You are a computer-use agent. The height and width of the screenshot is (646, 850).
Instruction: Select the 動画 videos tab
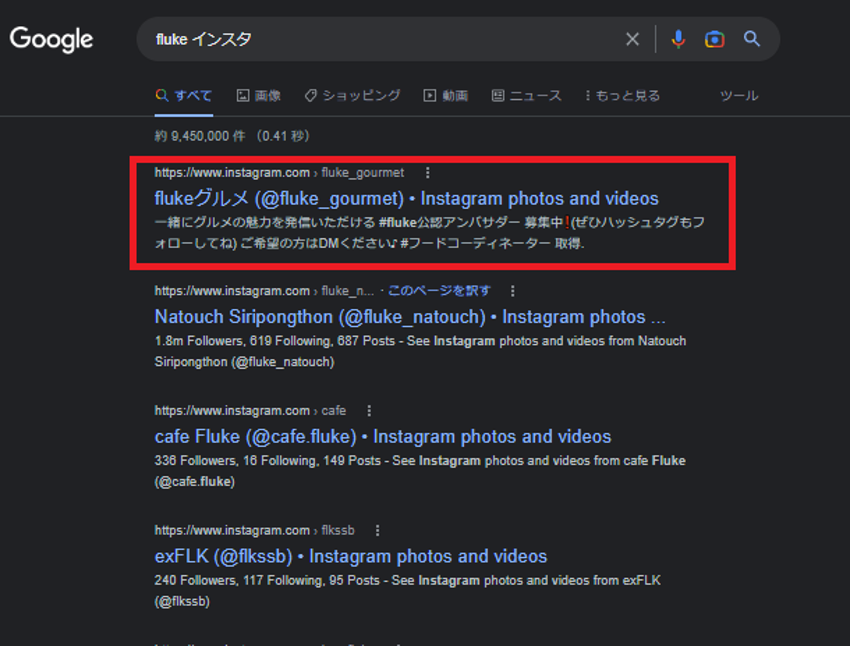pos(446,96)
